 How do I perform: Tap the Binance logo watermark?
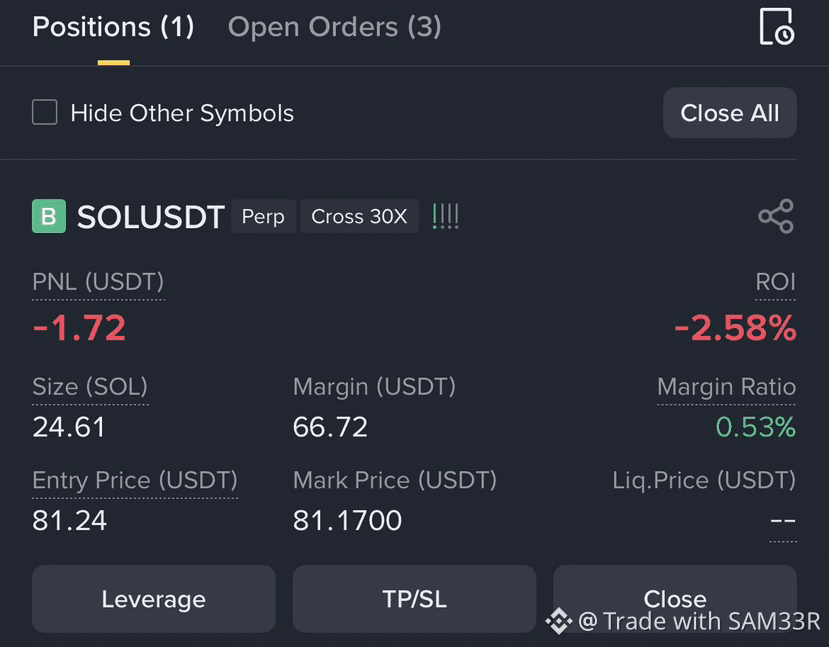click(x=559, y=621)
